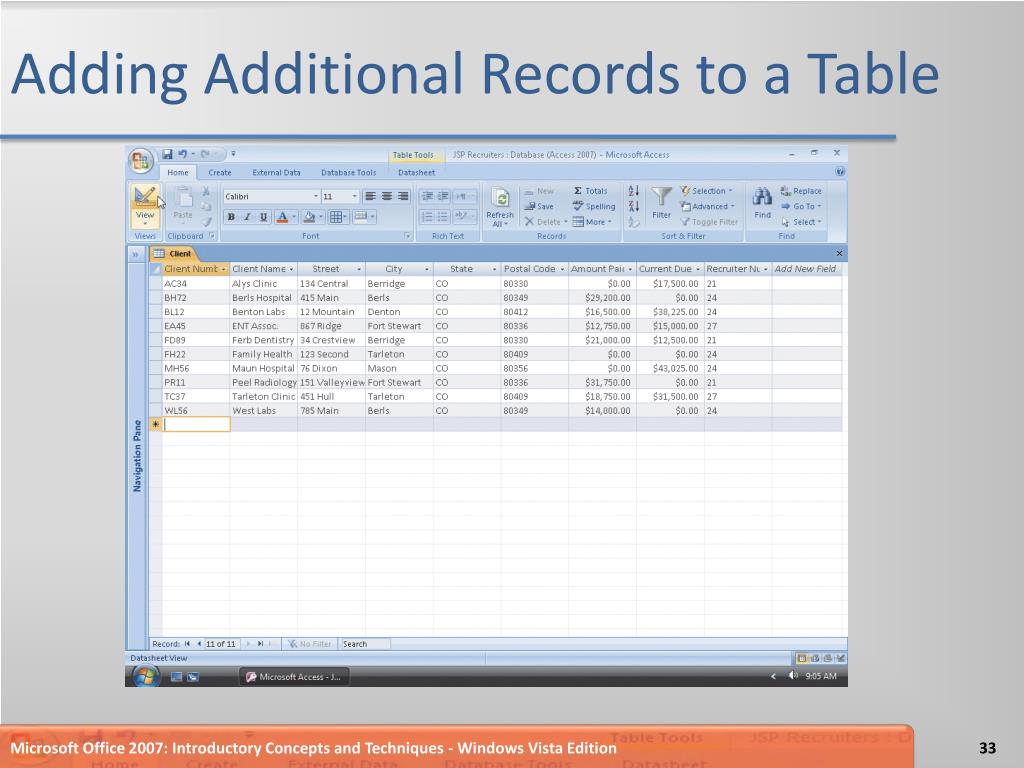Click the record Search box
Screen dimensions: 1024x768
click(x=366, y=644)
